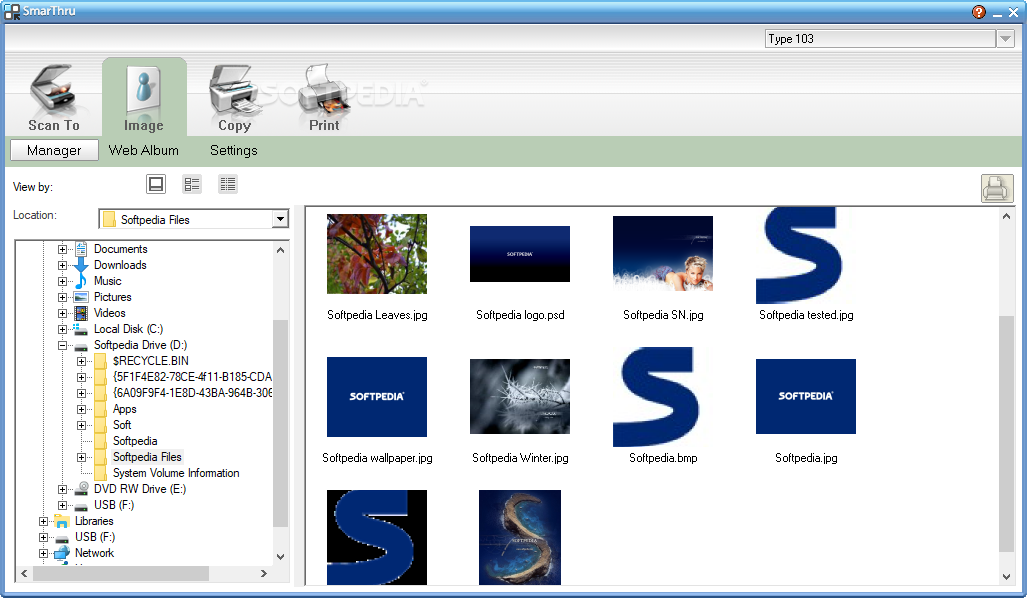Expand the Documents tree node
The height and width of the screenshot is (598, 1027).
(62, 250)
